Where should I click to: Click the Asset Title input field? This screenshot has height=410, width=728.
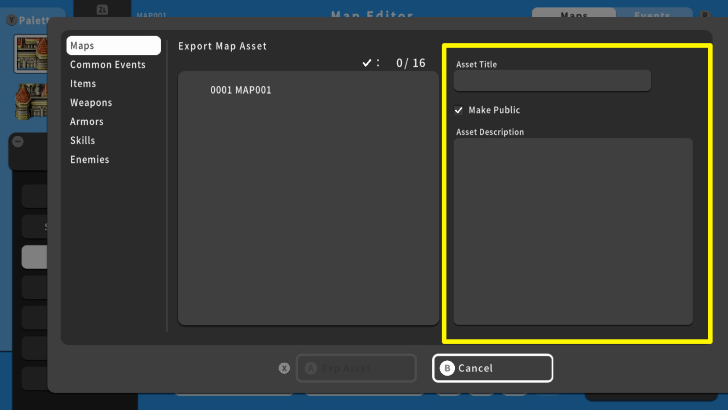coord(553,81)
